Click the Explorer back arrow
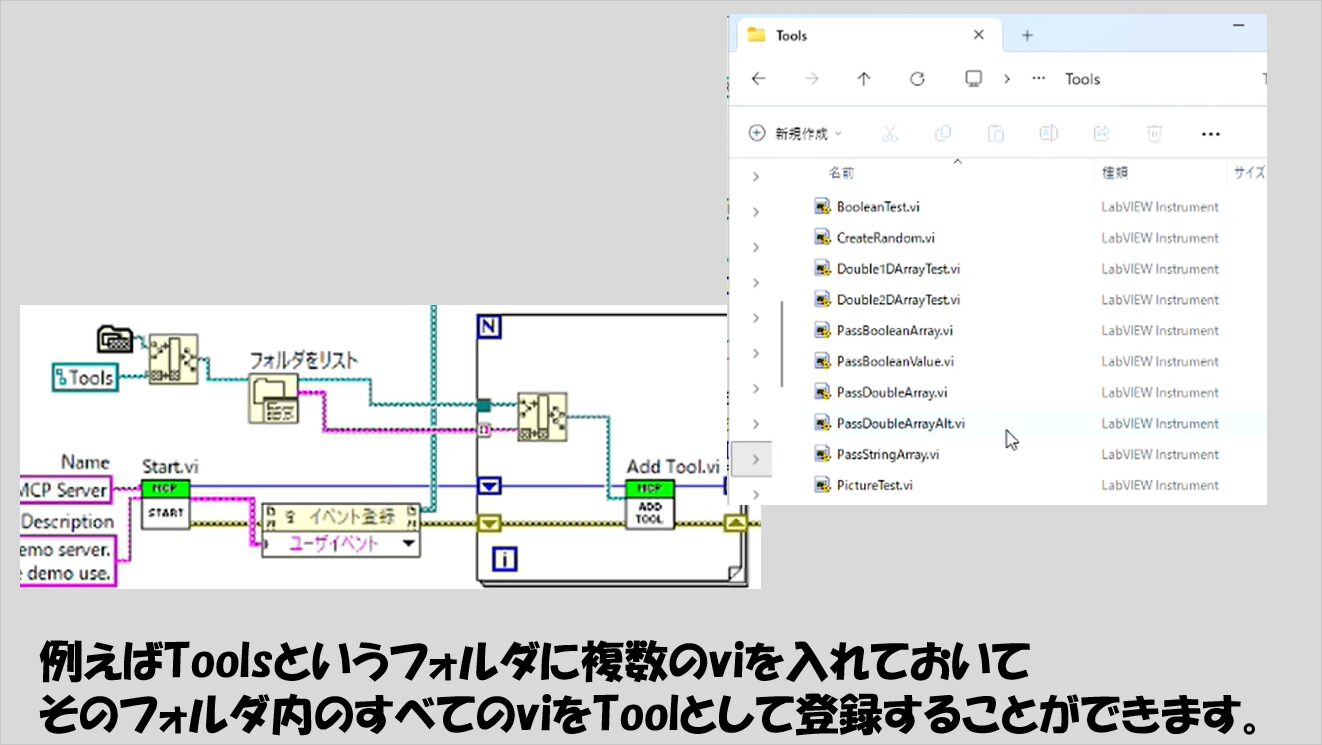The height and width of the screenshot is (745, 1322). click(x=758, y=79)
